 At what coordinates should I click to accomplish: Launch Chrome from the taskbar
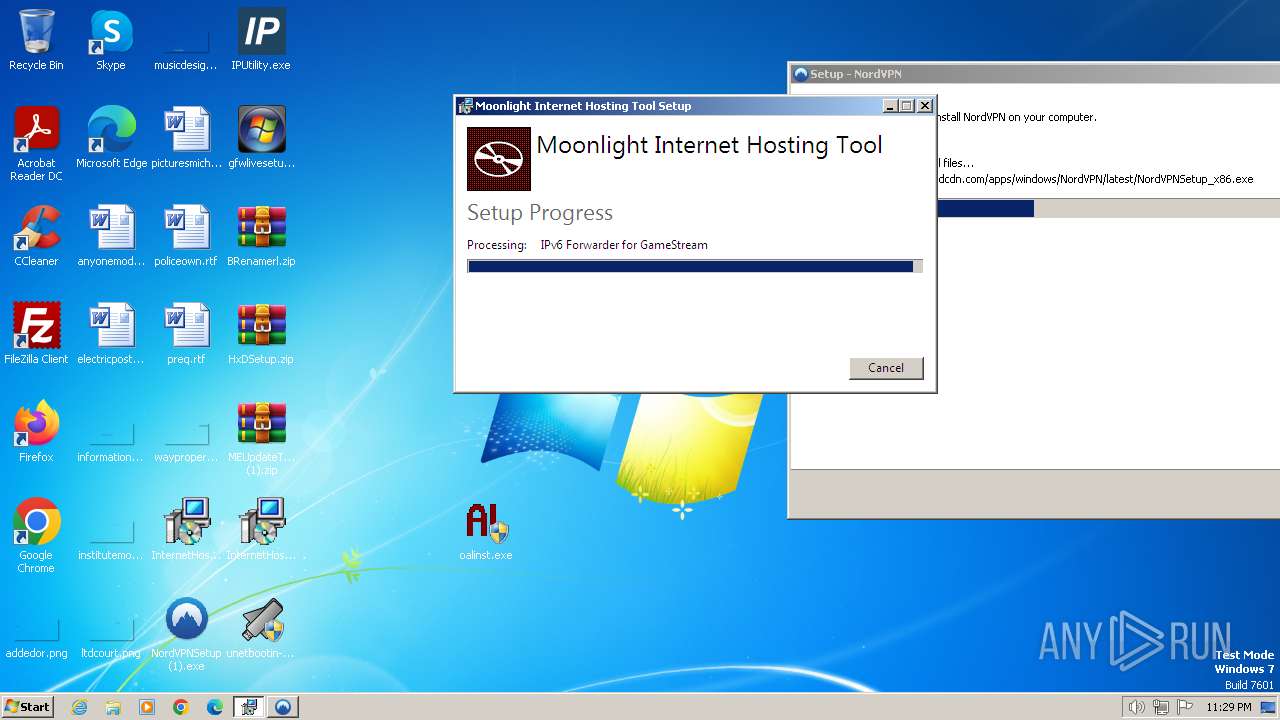181,707
